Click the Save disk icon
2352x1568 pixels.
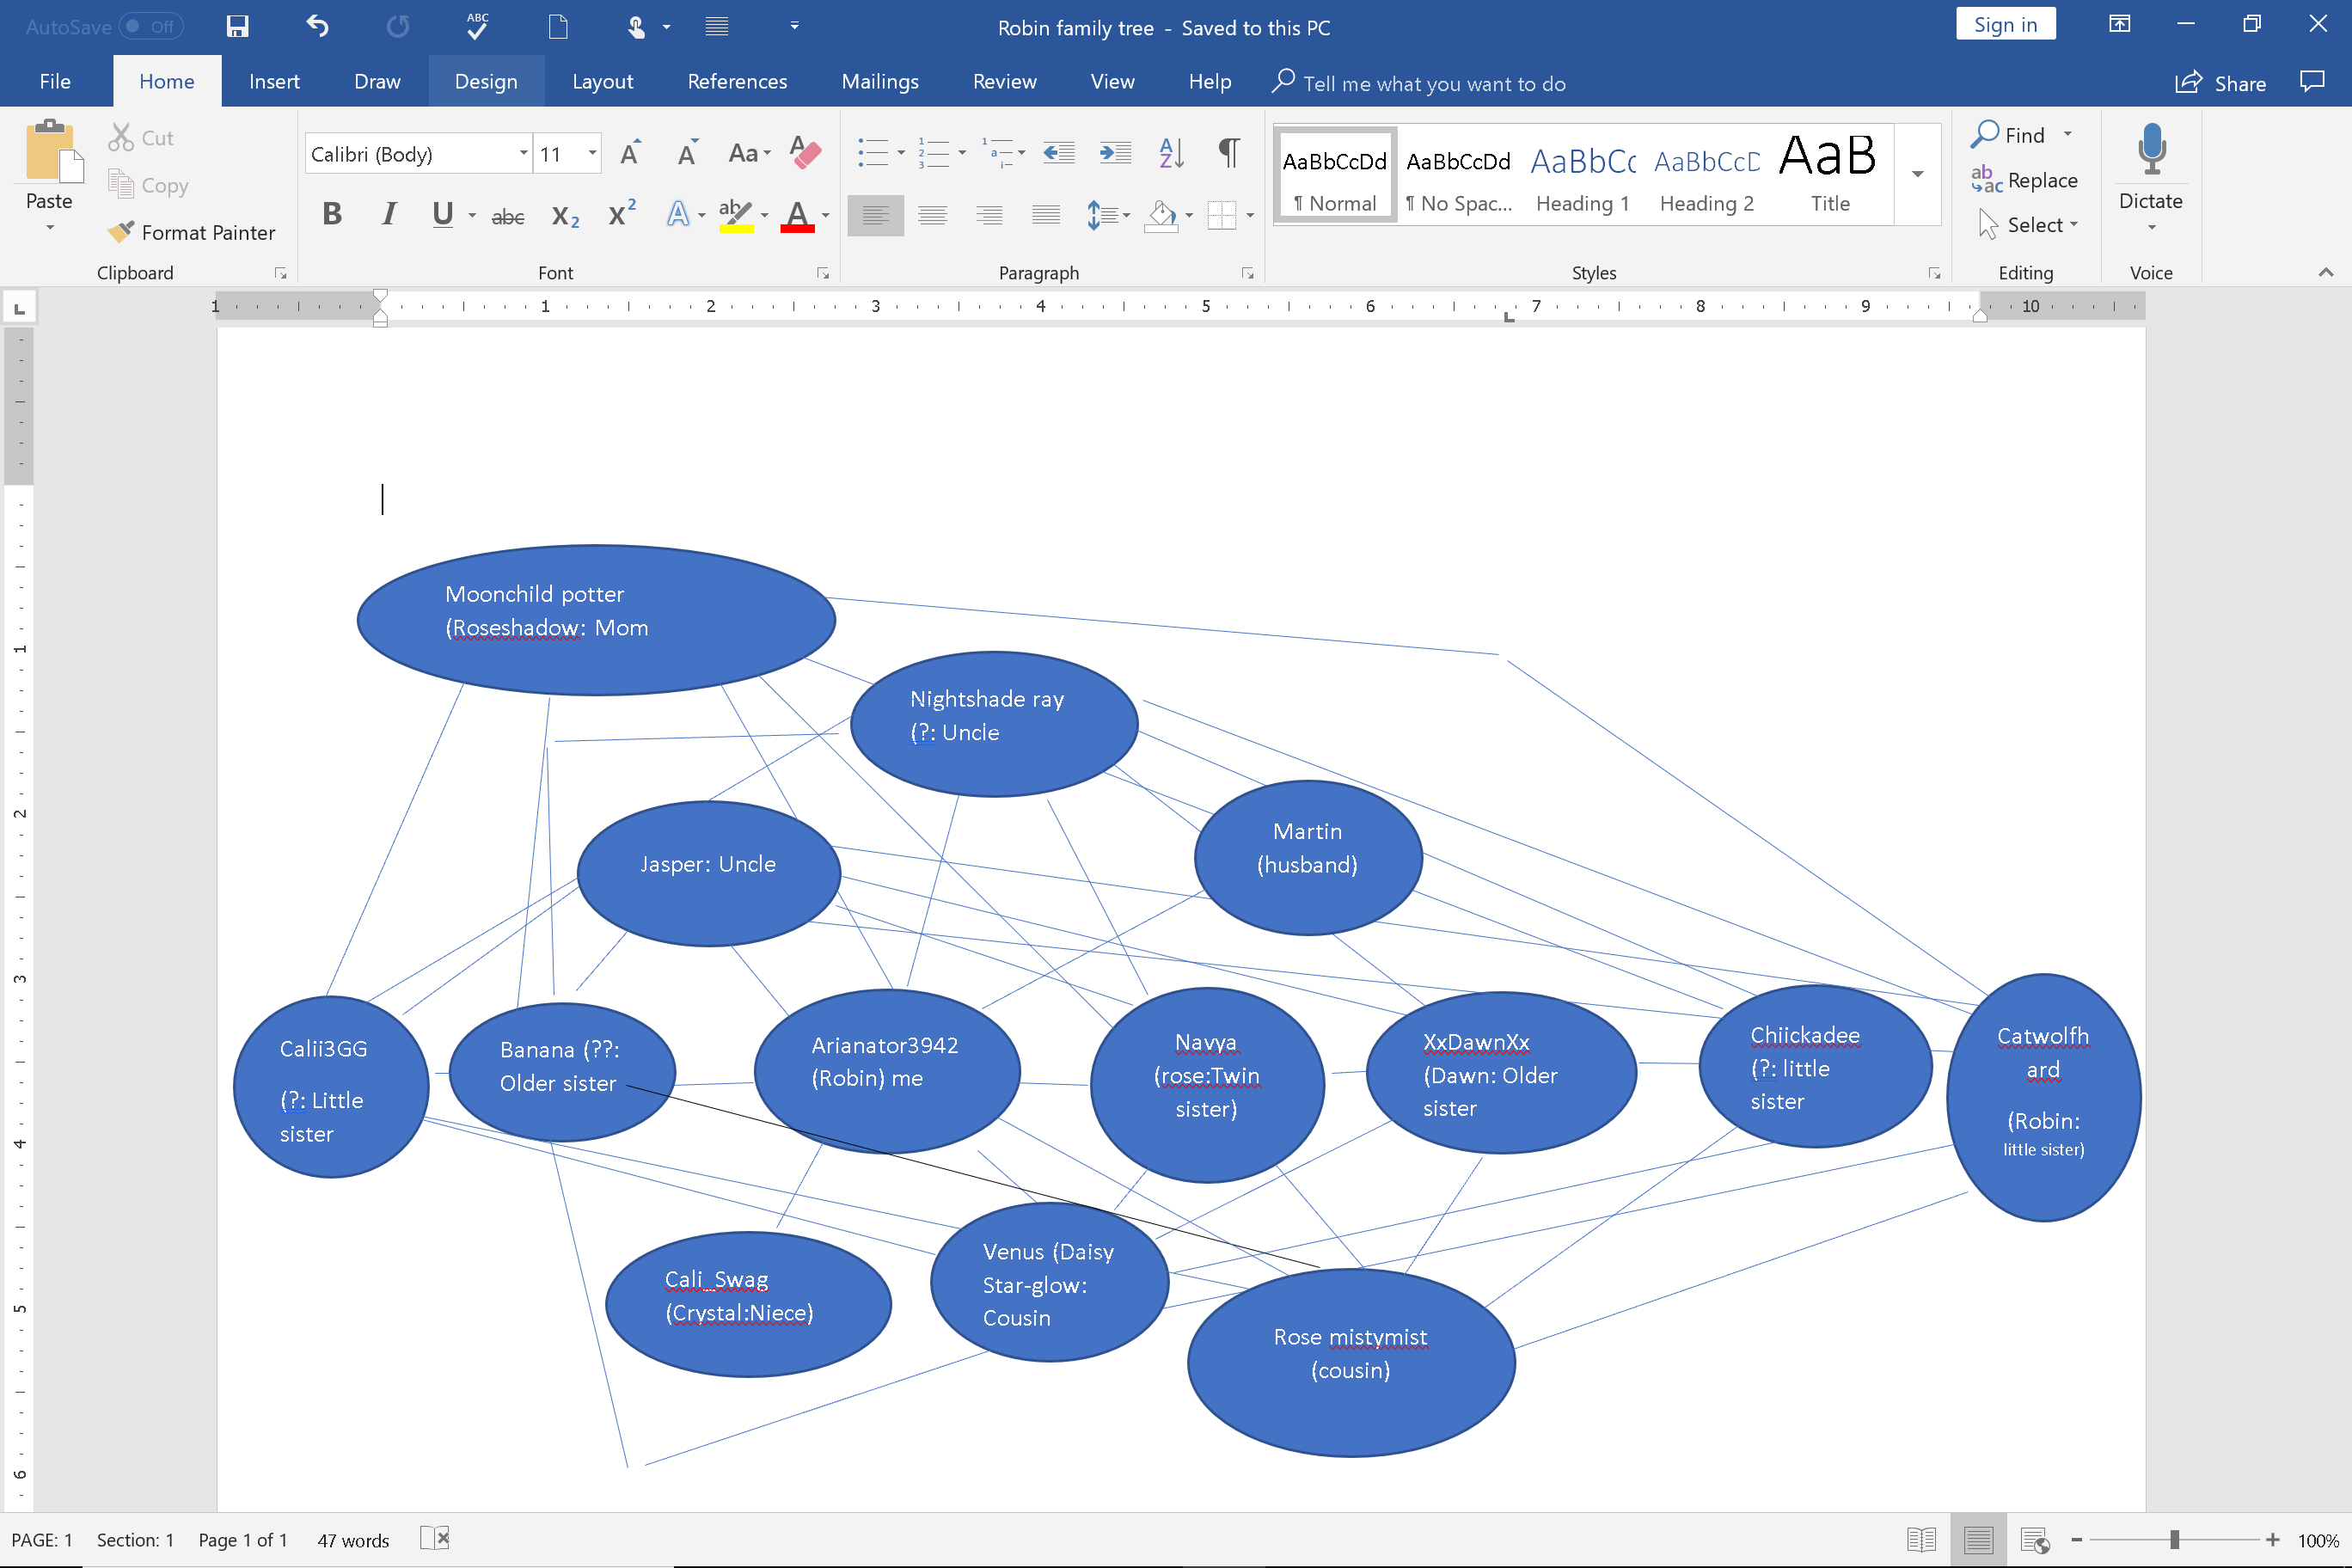(x=237, y=27)
